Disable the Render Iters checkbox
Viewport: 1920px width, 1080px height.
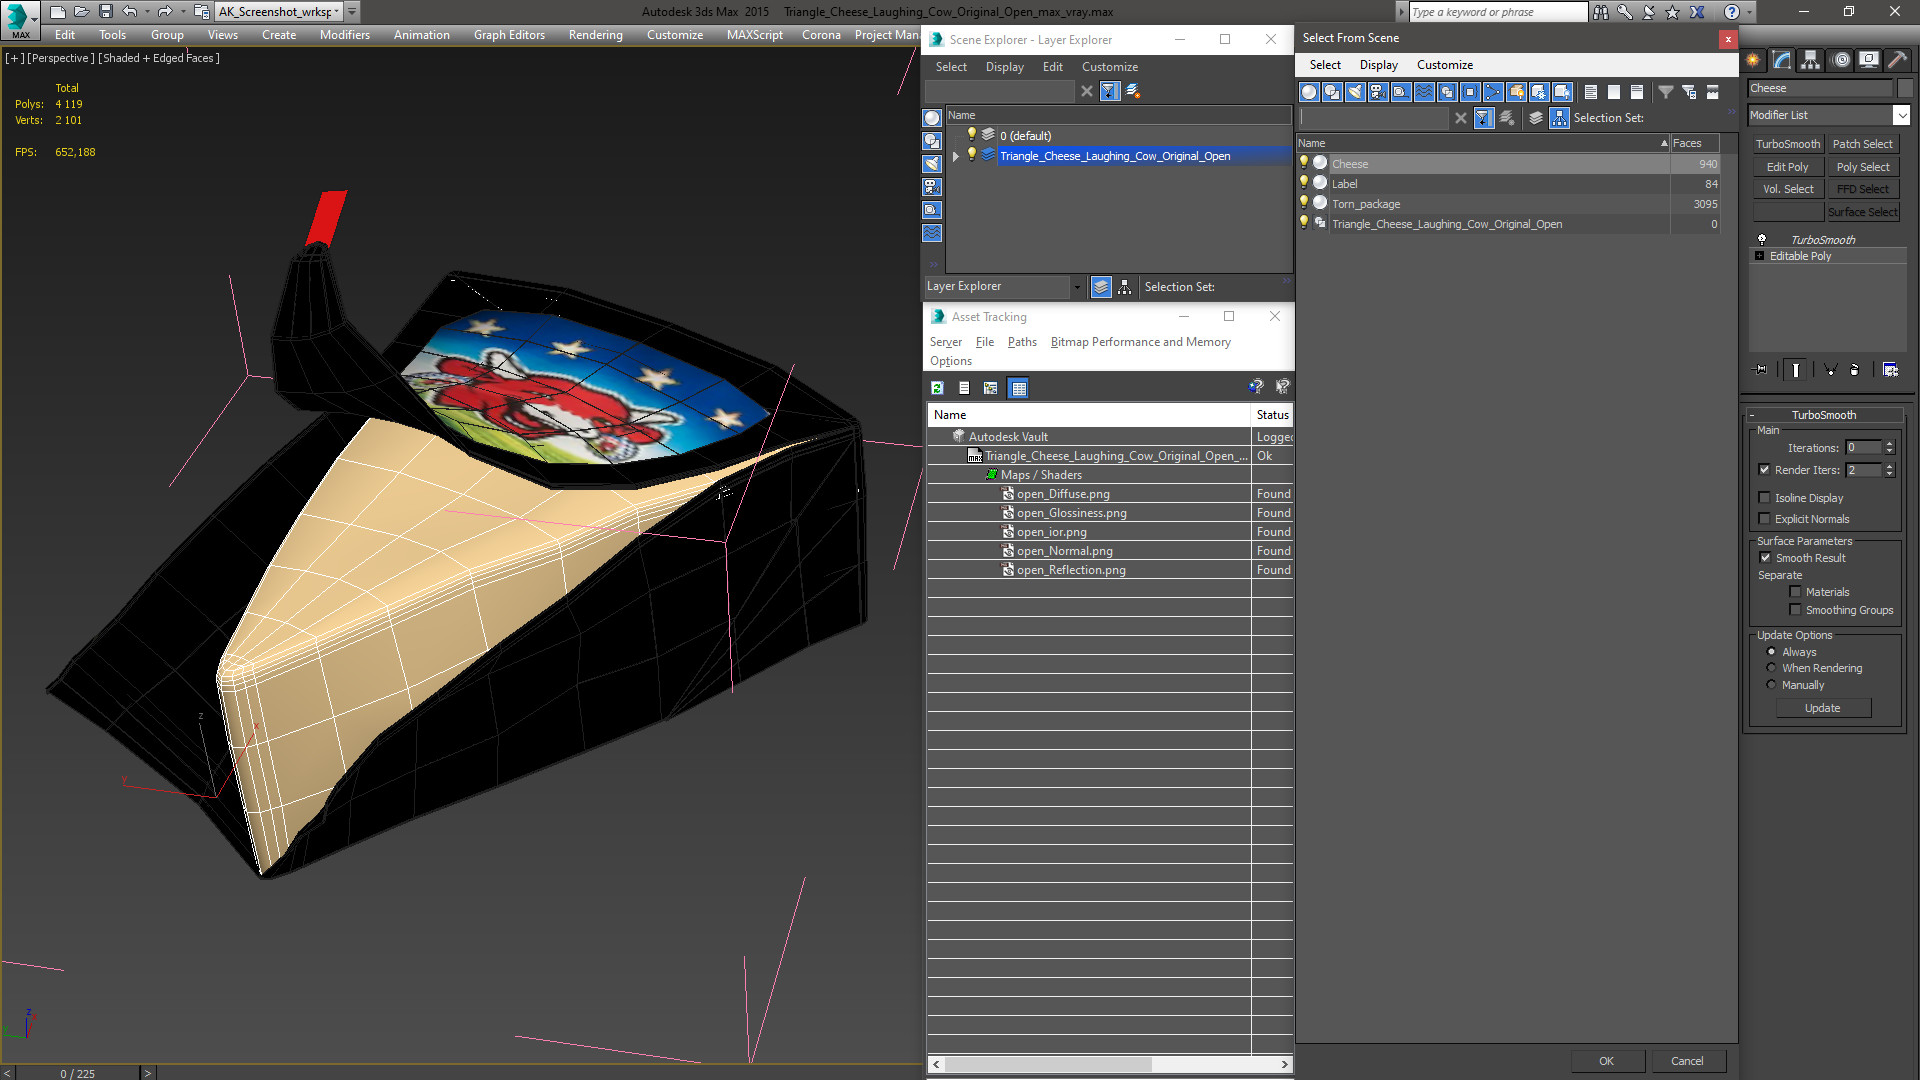[x=1764, y=470]
